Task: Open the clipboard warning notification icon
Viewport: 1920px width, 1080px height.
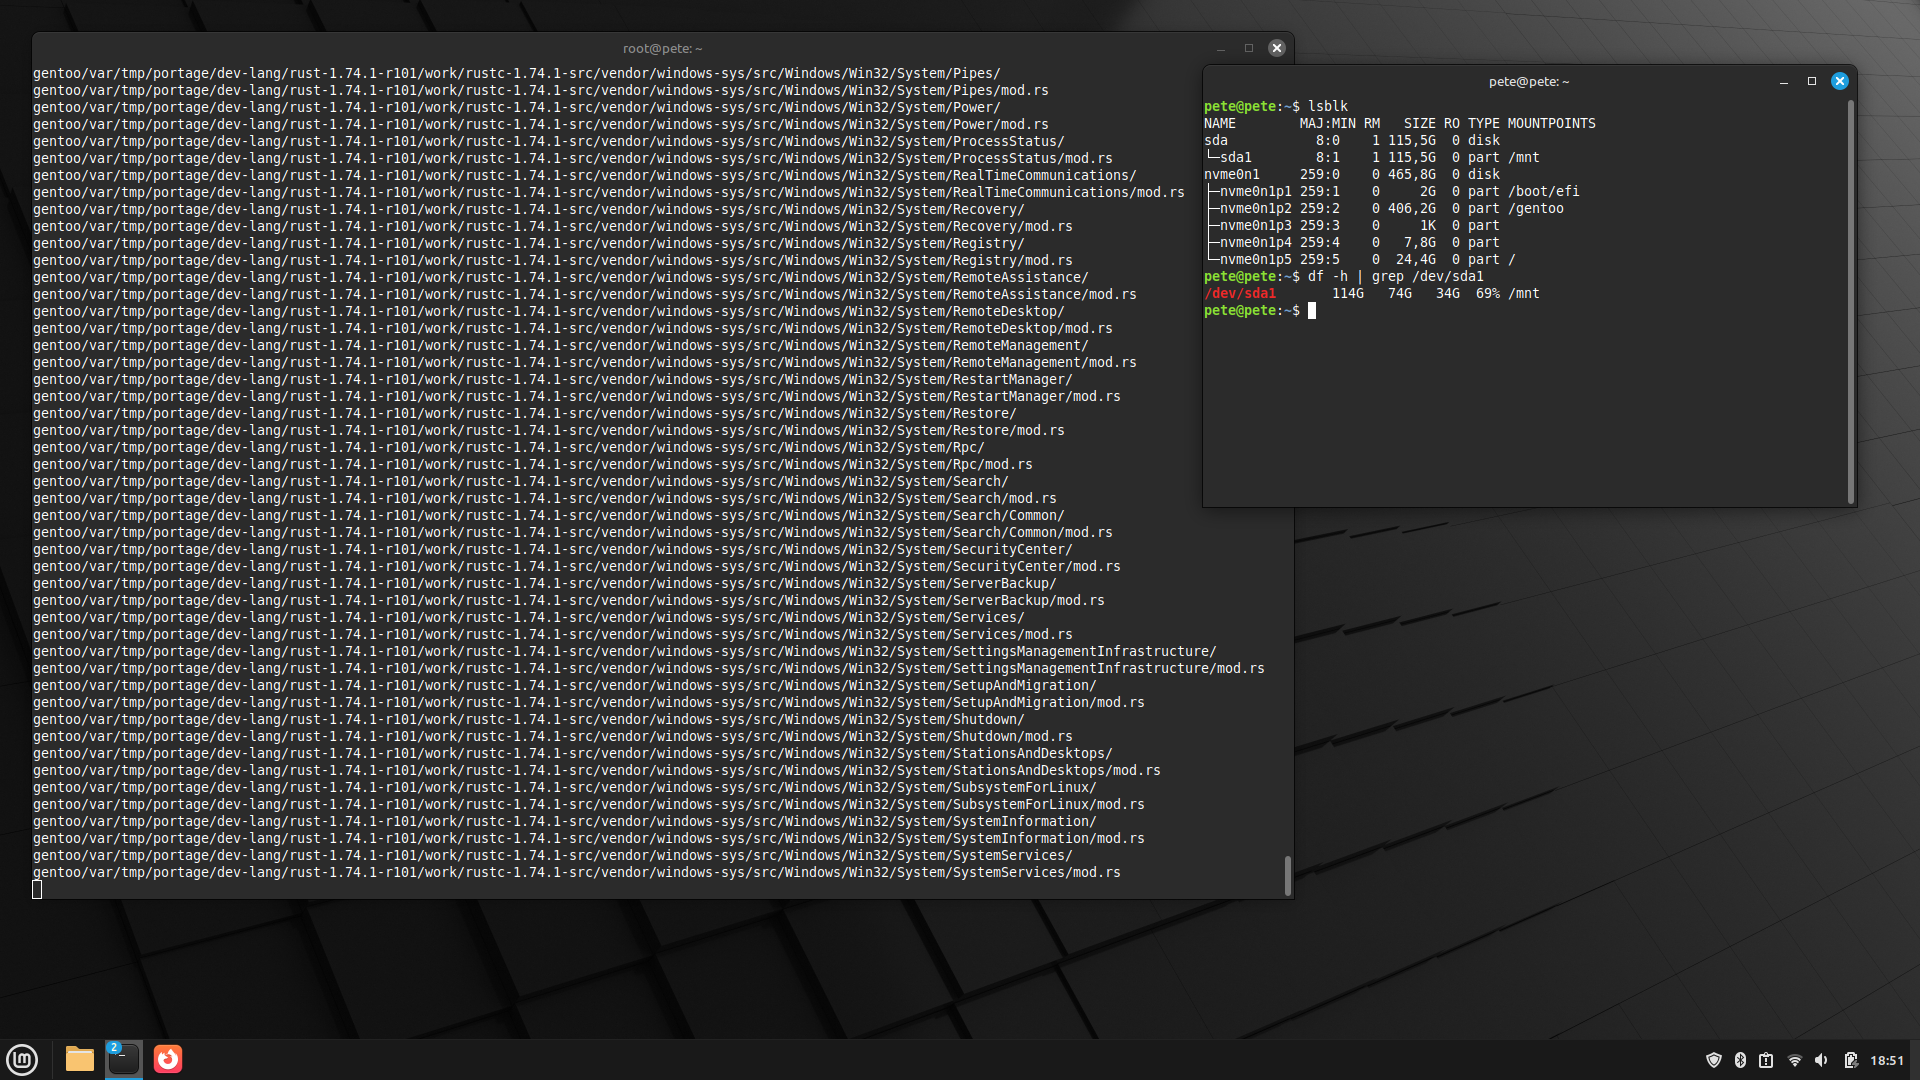Action: [x=1766, y=1060]
